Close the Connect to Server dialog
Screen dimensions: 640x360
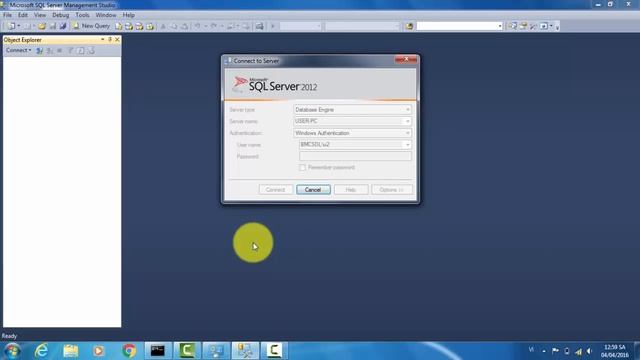(x=406, y=60)
